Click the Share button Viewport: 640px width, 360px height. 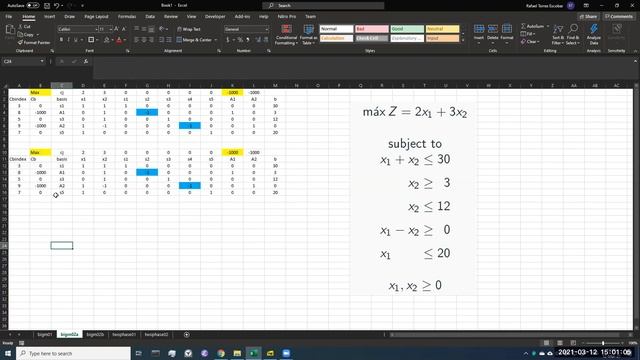coord(588,17)
